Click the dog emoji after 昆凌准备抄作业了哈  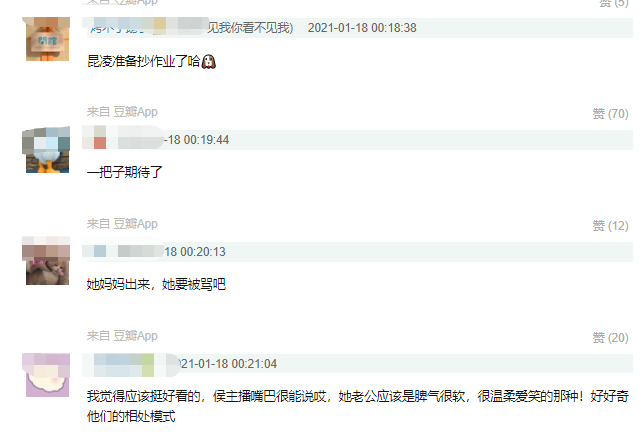209,62
